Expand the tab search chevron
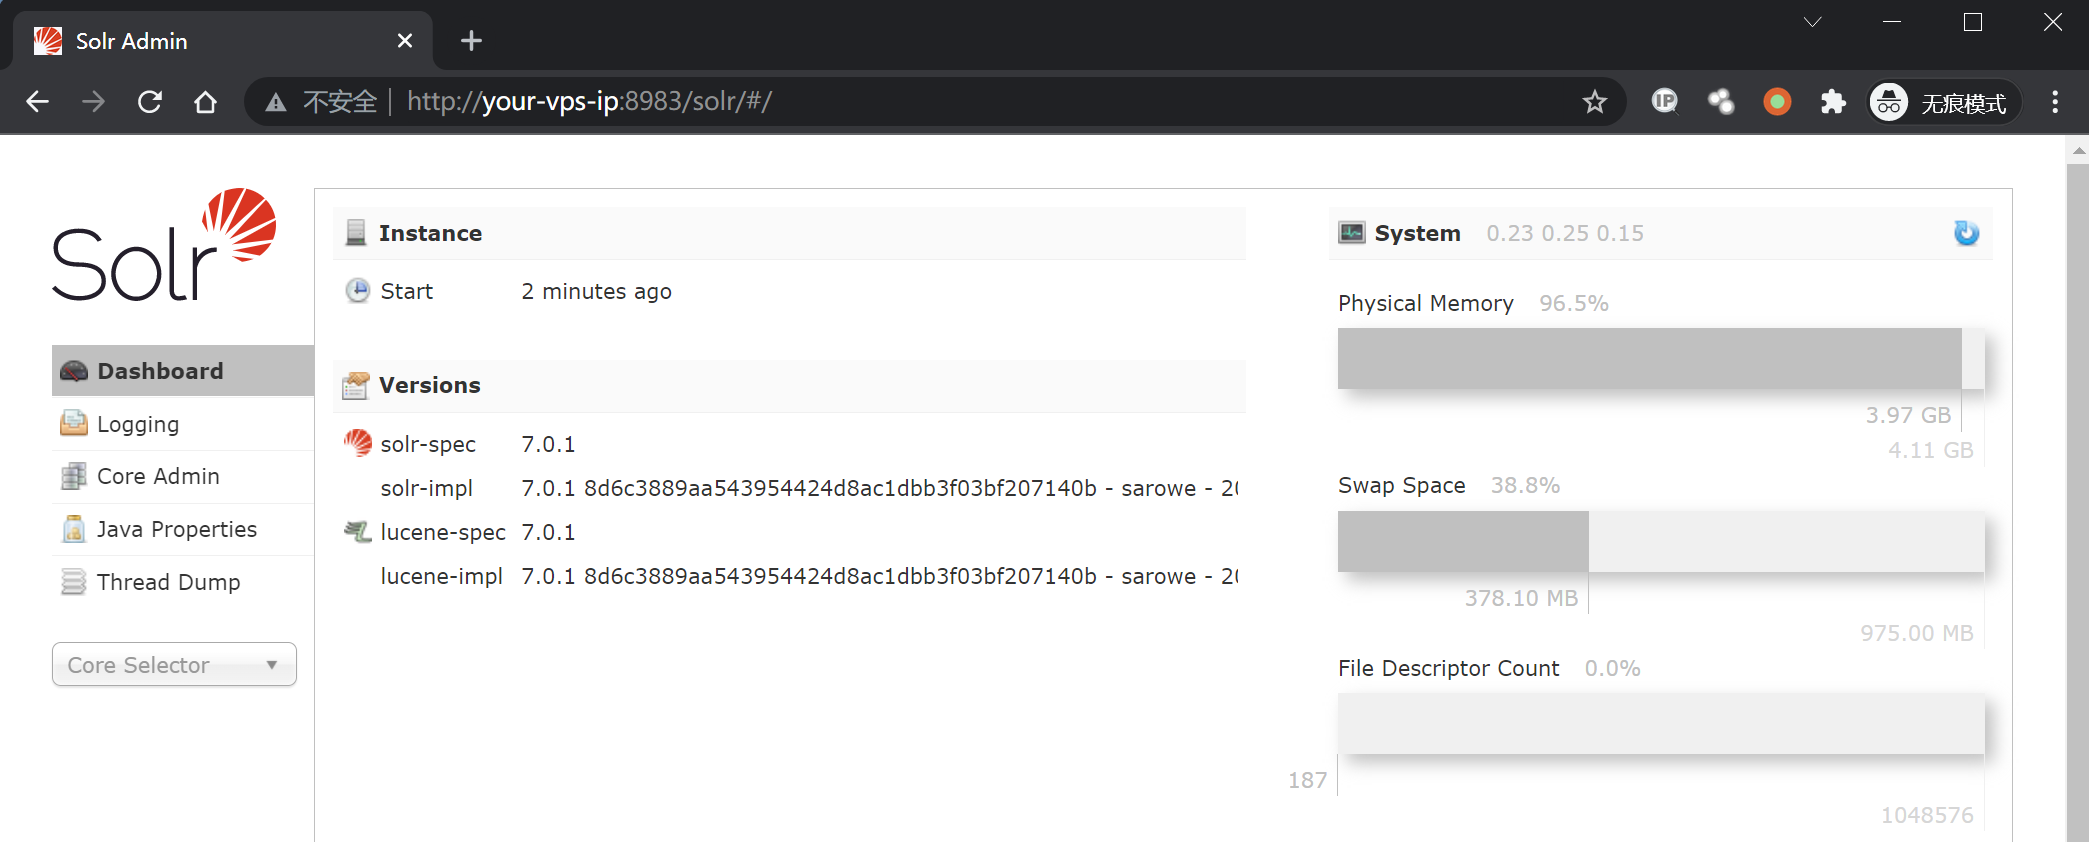Viewport: 2089px width, 842px height. coord(1812,22)
